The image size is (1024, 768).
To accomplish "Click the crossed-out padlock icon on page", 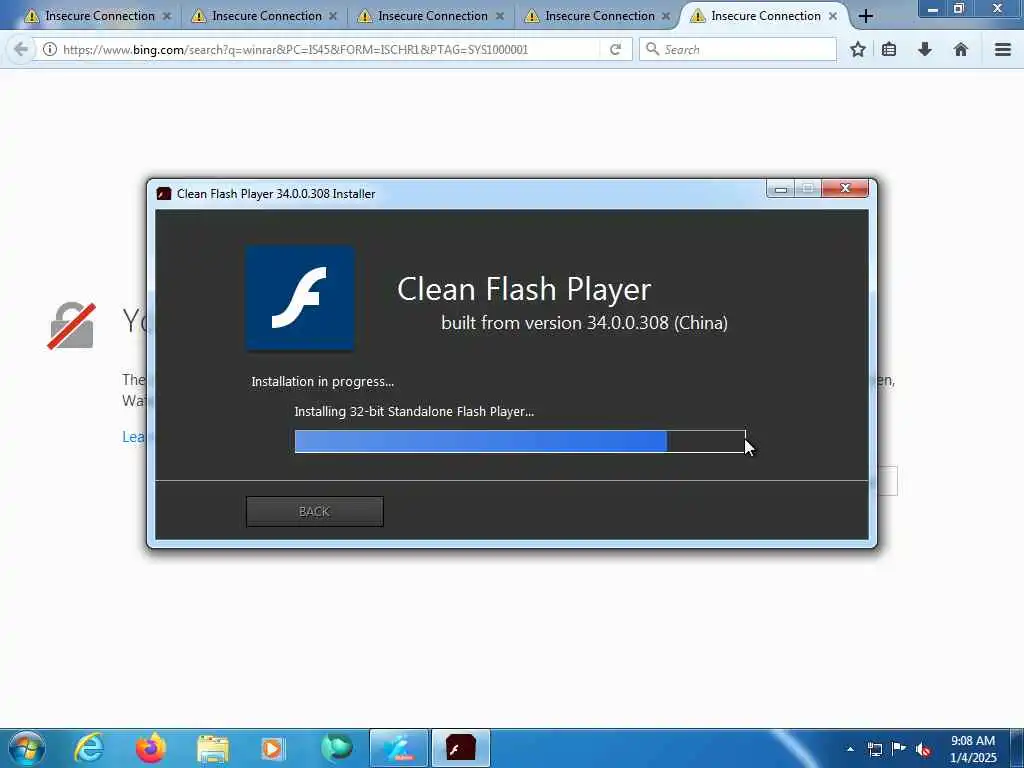I will [71, 325].
